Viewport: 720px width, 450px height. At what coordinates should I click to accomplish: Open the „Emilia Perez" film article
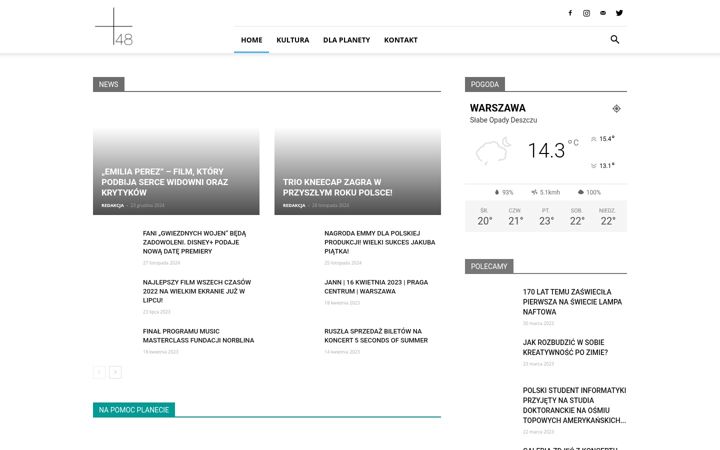tap(164, 182)
